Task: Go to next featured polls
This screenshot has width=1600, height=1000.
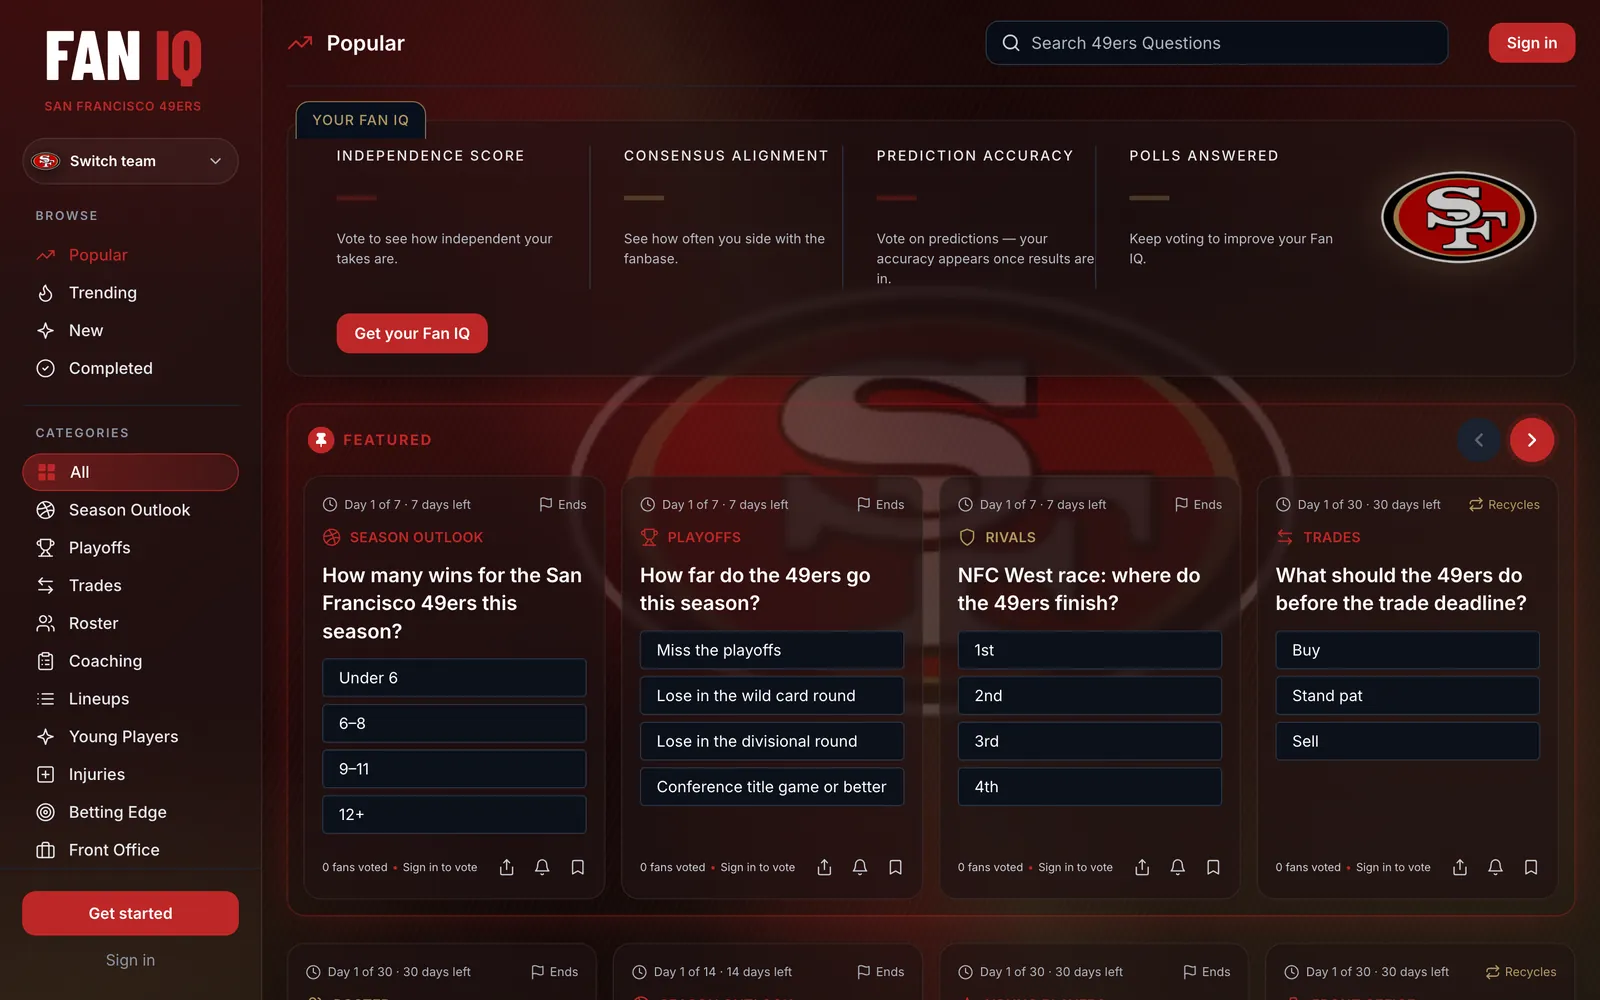Action: [1532, 440]
